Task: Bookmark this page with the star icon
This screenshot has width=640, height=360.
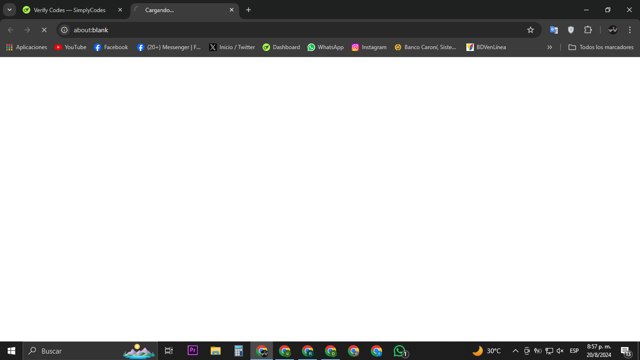Action: pyautogui.click(x=530, y=30)
